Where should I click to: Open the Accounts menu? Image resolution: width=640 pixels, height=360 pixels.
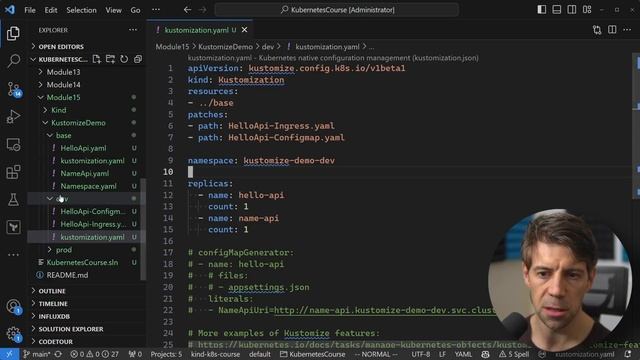coord(13,306)
